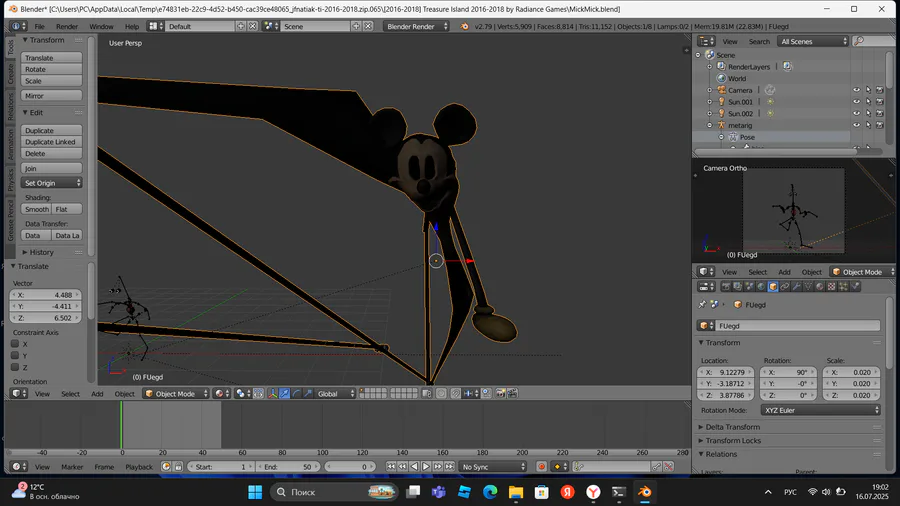900x506 pixels.
Task: Open the Render Layers properties tab icon
Action: [738, 286]
